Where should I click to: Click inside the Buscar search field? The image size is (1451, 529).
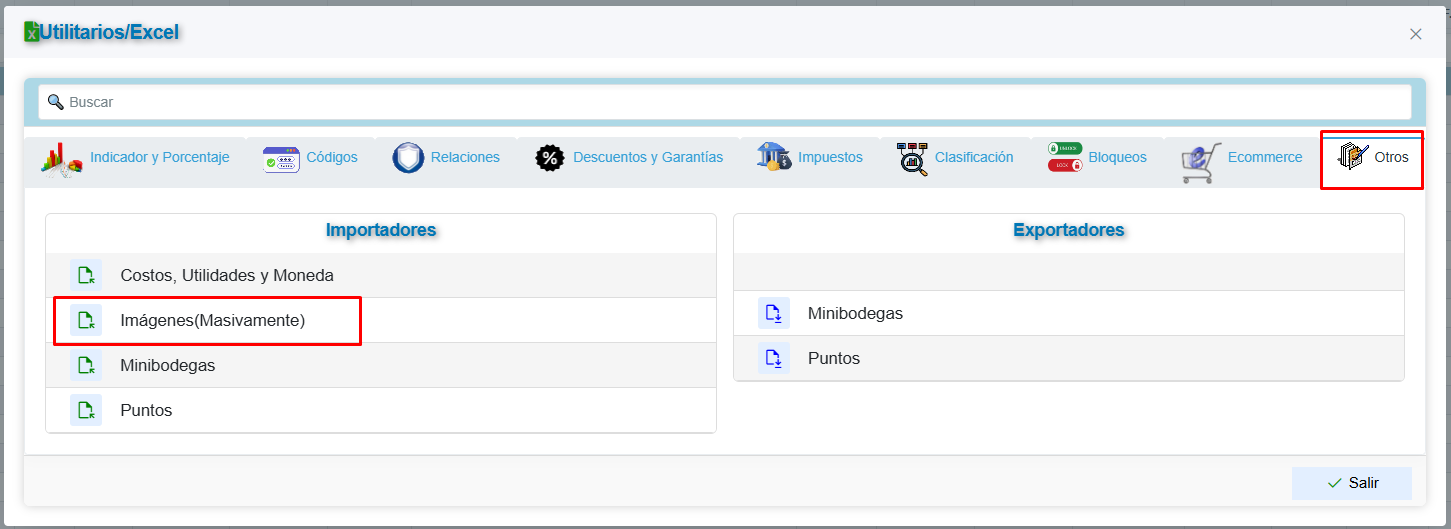coord(725,102)
